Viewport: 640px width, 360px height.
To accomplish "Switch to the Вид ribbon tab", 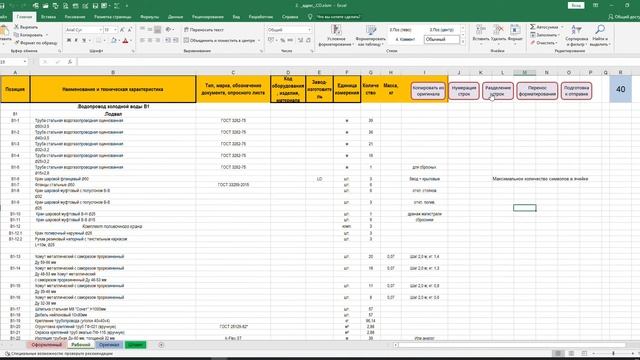I will click(236, 17).
